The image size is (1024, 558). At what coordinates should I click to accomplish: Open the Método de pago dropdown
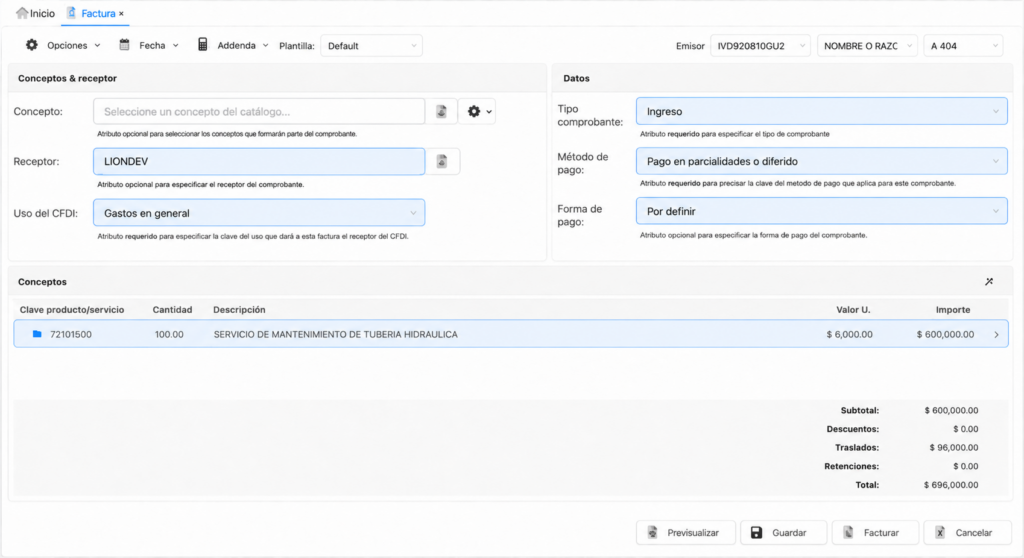[x=822, y=161]
